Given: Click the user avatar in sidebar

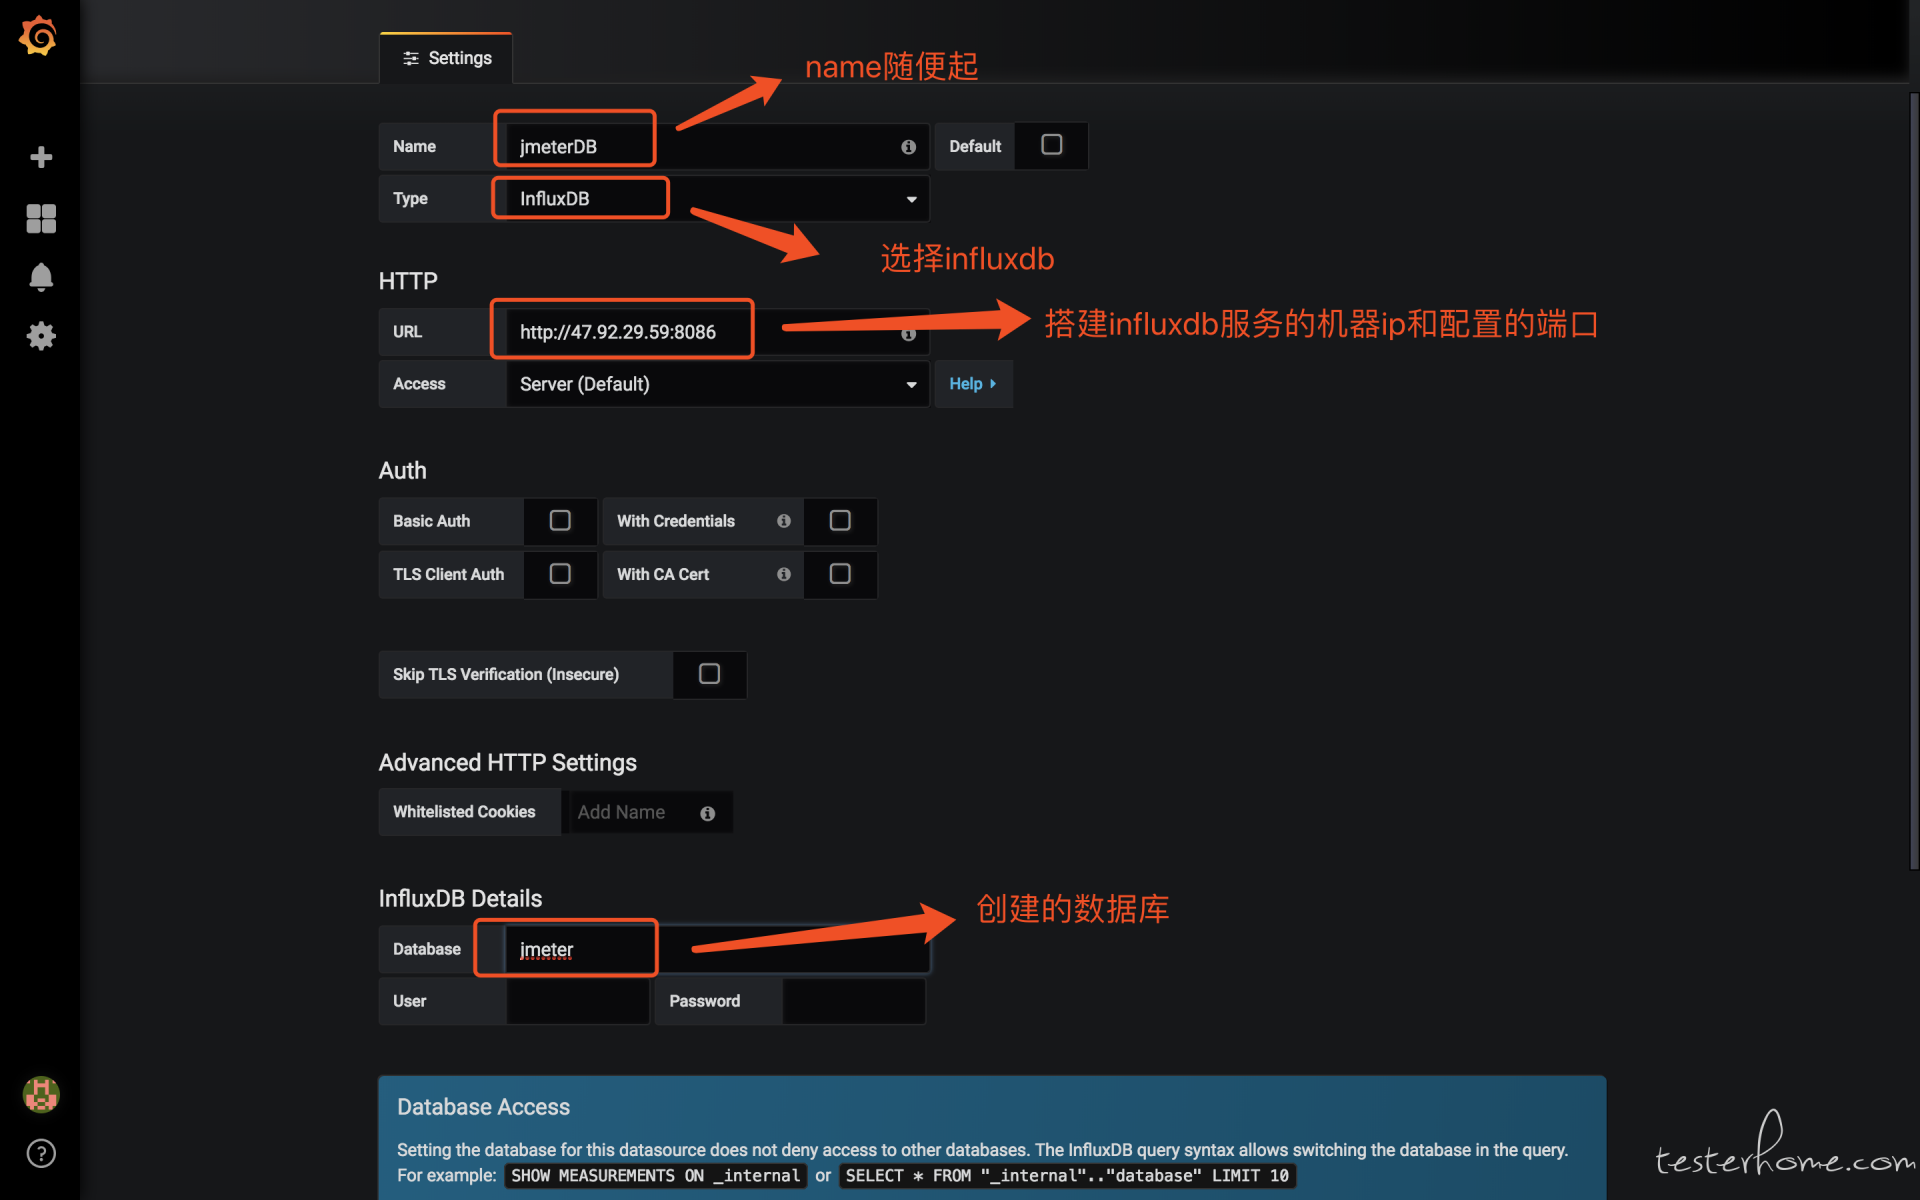Looking at the screenshot, I should tap(41, 1094).
